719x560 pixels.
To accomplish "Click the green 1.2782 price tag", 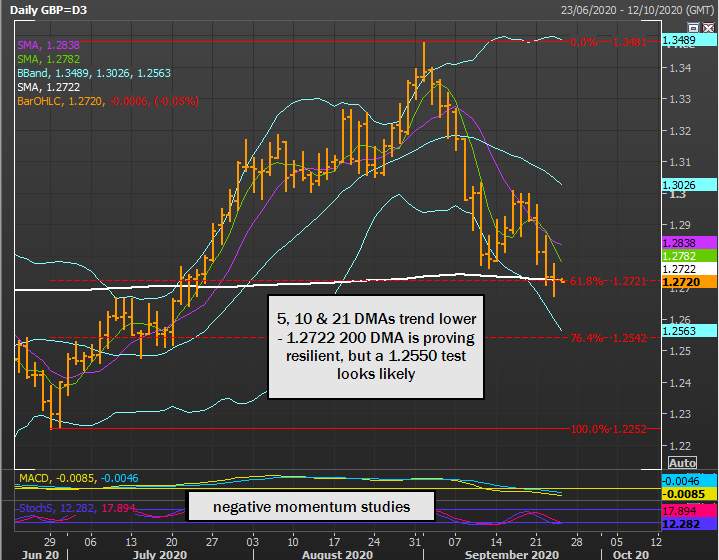I will pyautogui.click(x=689, y=256).
